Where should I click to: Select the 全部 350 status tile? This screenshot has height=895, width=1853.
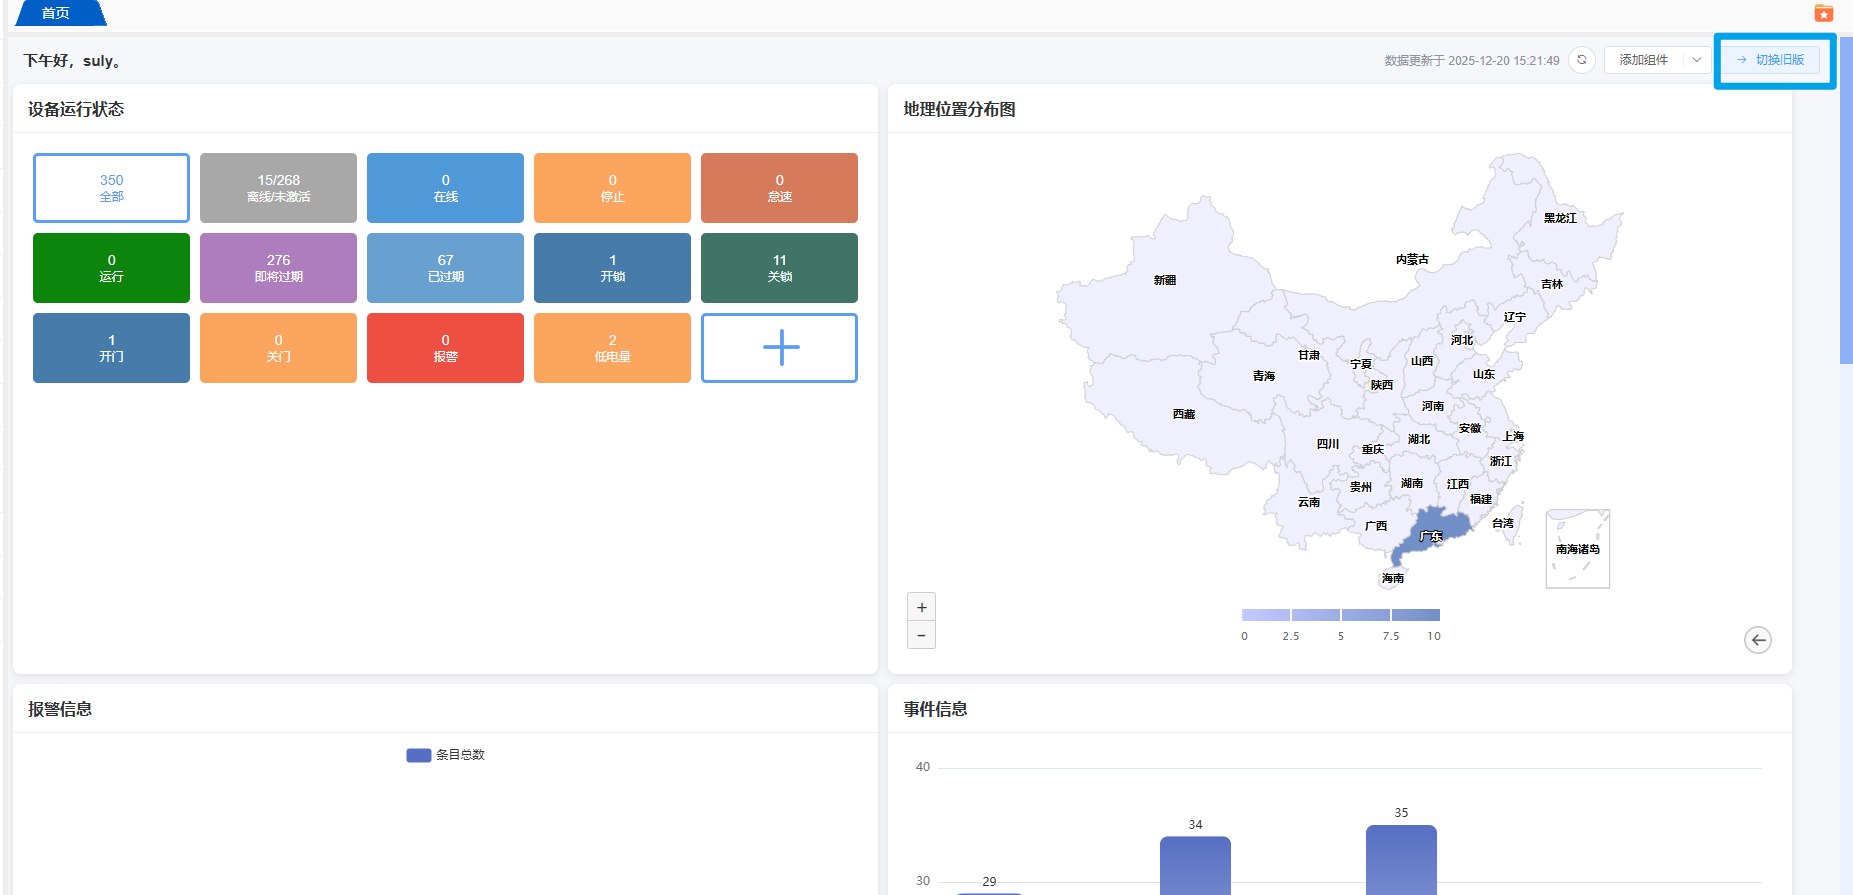[x=111, y=188]
